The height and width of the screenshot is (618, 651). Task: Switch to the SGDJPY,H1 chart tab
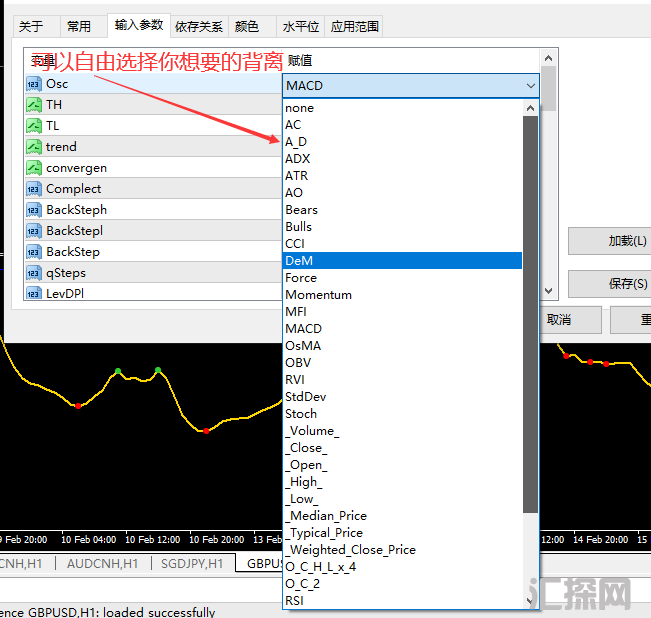coord(192,564)
